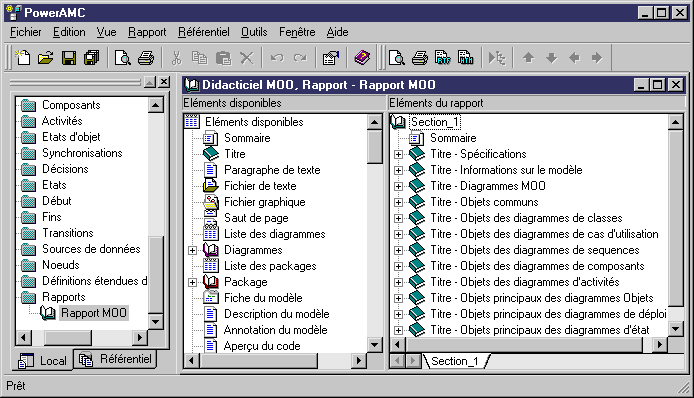Click the Delete X toolbar icon

pyautogui.click(x=247, y=58)
